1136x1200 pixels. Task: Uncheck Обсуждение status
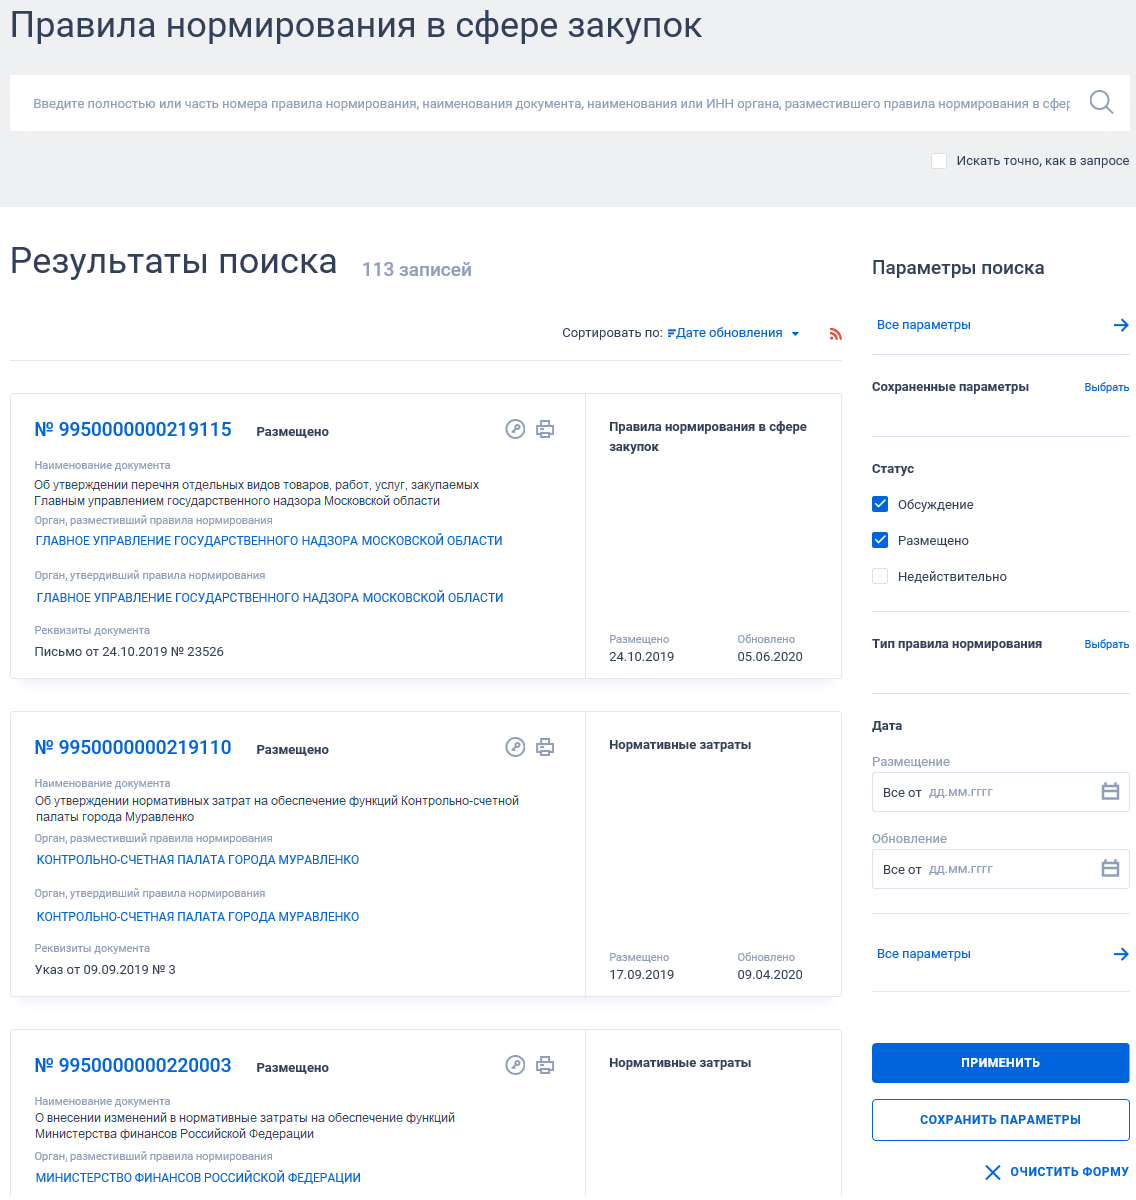[x=880, y=504]
